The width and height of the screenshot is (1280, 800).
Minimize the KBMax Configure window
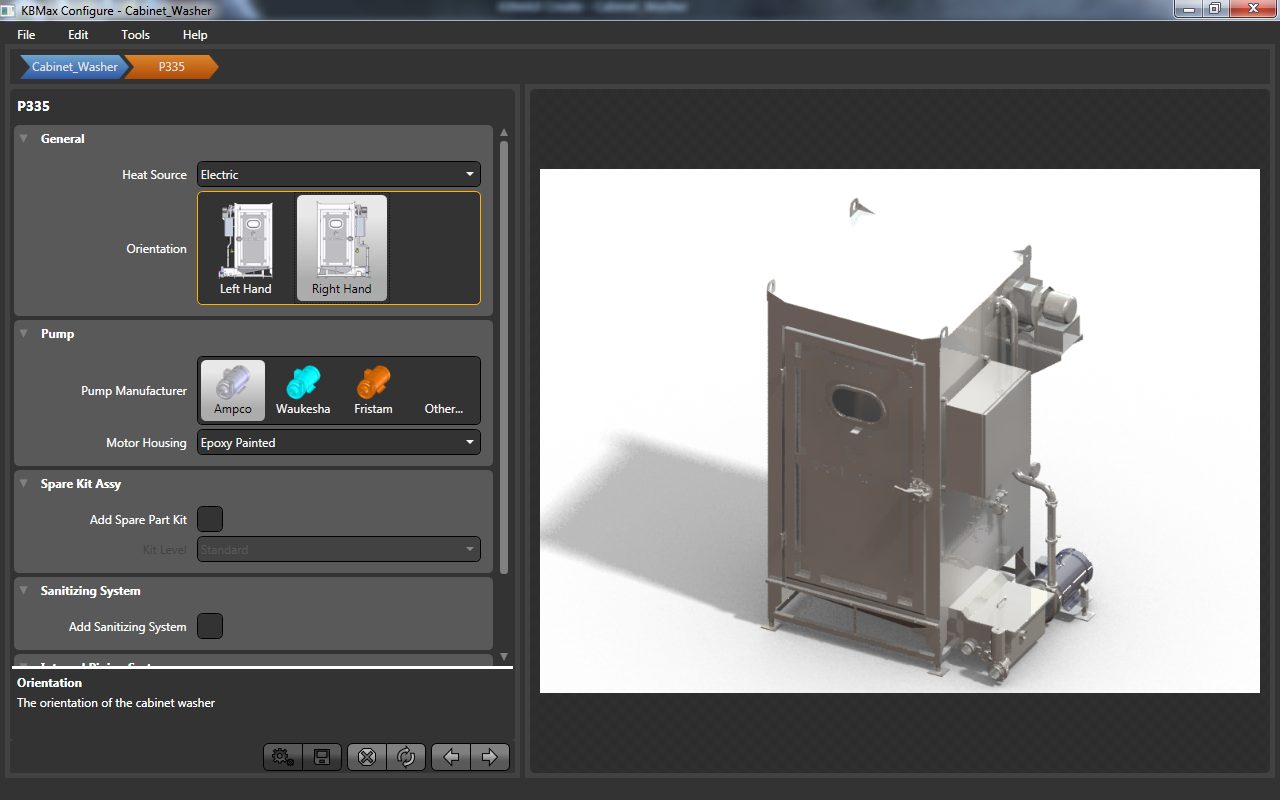point(1187,8)
